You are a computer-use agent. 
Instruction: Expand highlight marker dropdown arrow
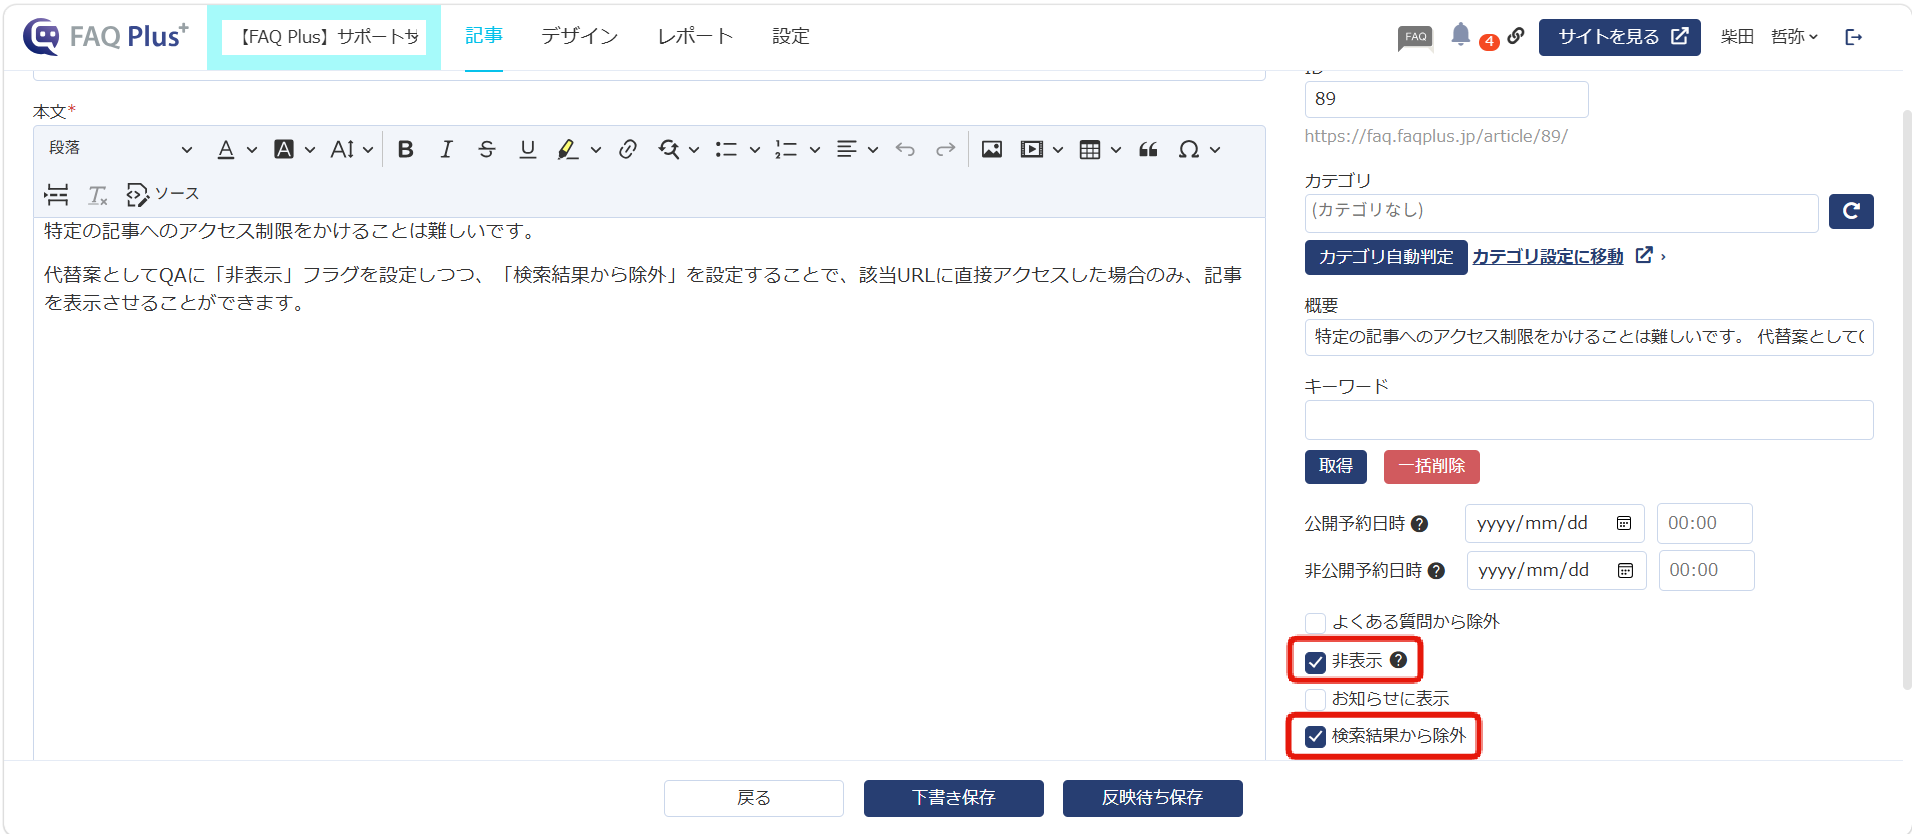(x=596, y=150)
